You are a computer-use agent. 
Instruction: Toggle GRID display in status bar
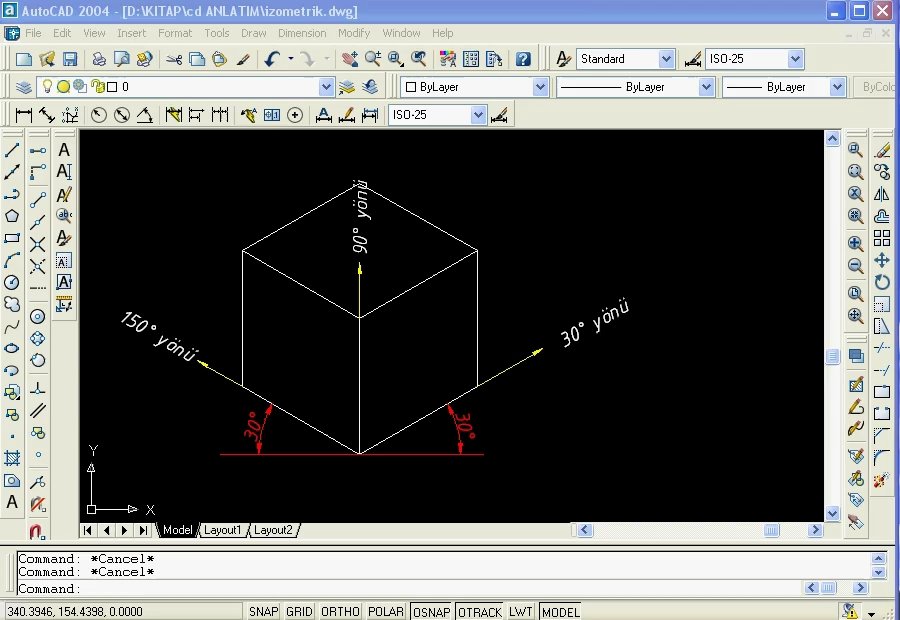pos(299,612)
